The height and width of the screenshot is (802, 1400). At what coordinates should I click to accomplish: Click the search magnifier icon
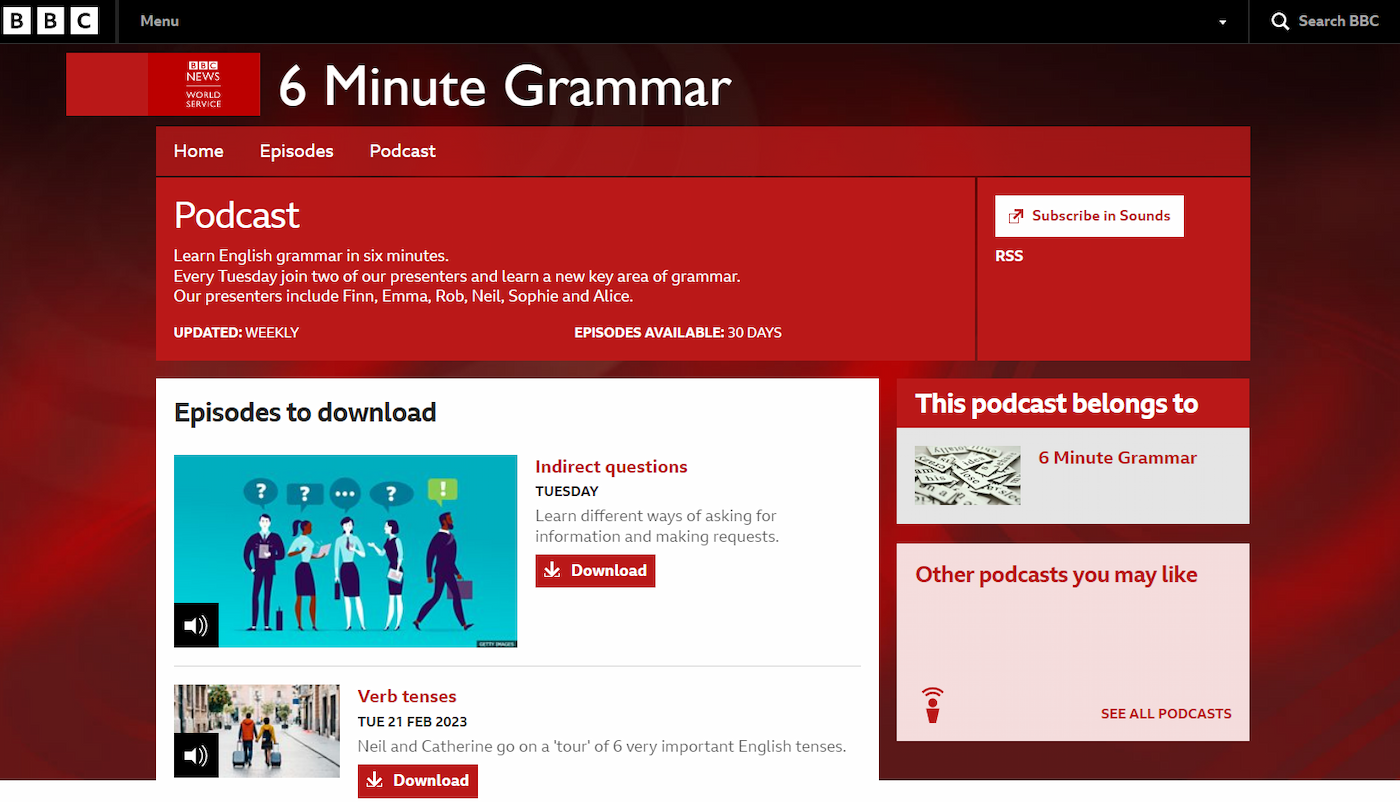tap(1280, 21)
